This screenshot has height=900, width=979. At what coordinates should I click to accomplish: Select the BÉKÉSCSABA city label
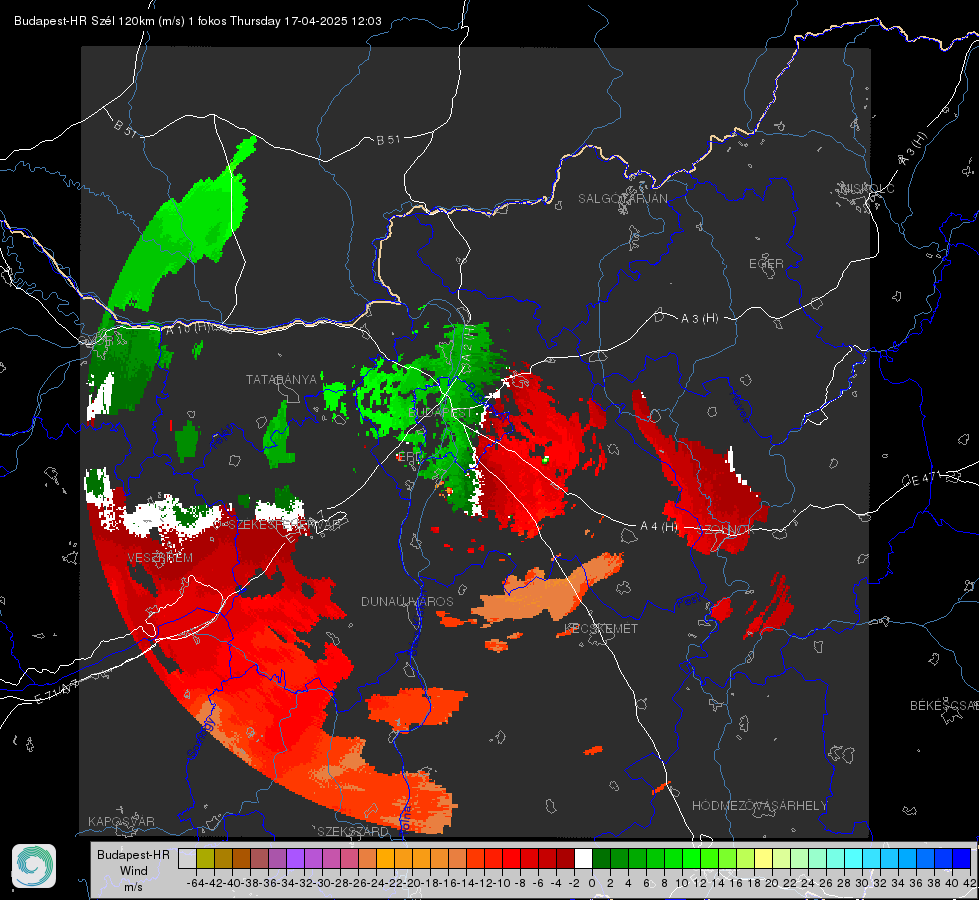click(x=944, y=705)
